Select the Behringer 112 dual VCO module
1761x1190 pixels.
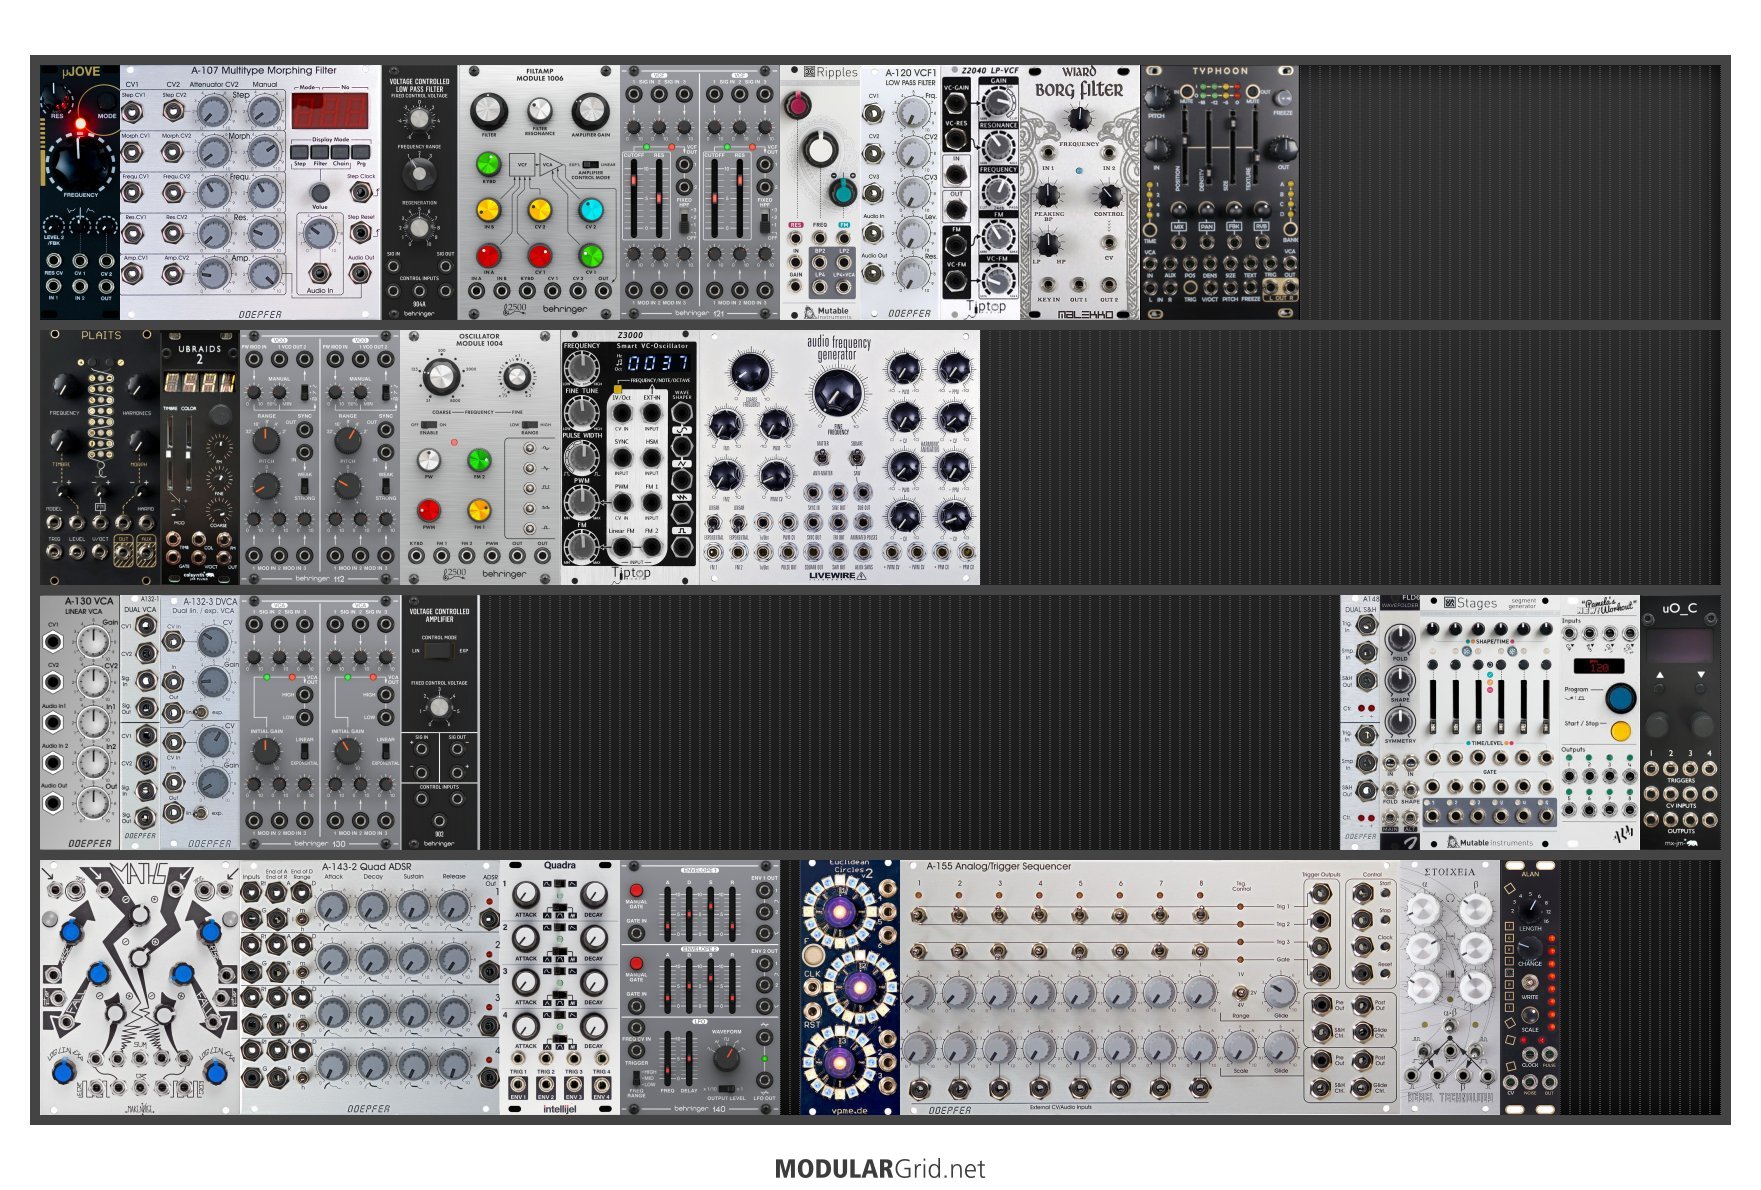pyautogui.click(x=320, y=458)
